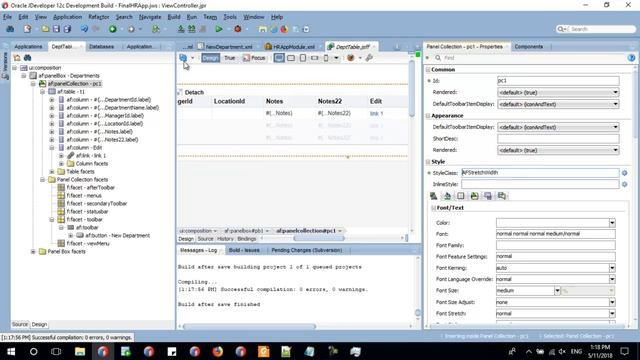The width and height of the screenshot is (640, 360).
Task: Collapse the Common properties section
Action: tap(428, 70)
